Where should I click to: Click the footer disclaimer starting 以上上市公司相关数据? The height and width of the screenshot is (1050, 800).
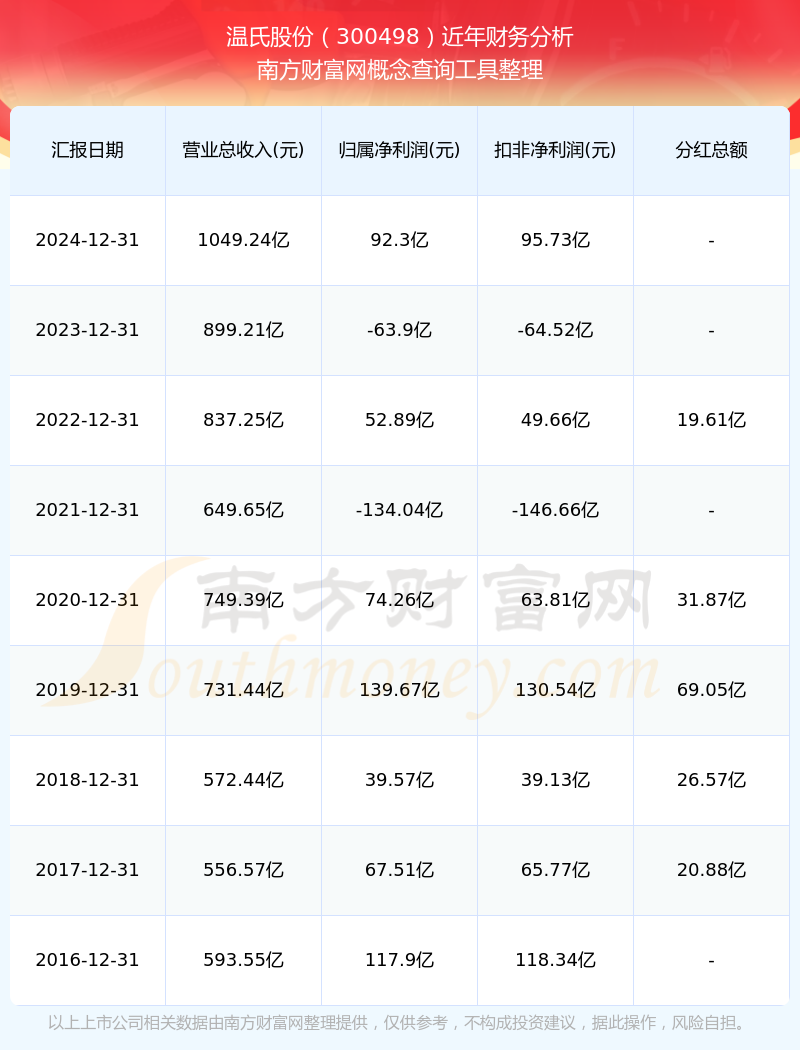pyautogui.click(x=399, y=1023)
